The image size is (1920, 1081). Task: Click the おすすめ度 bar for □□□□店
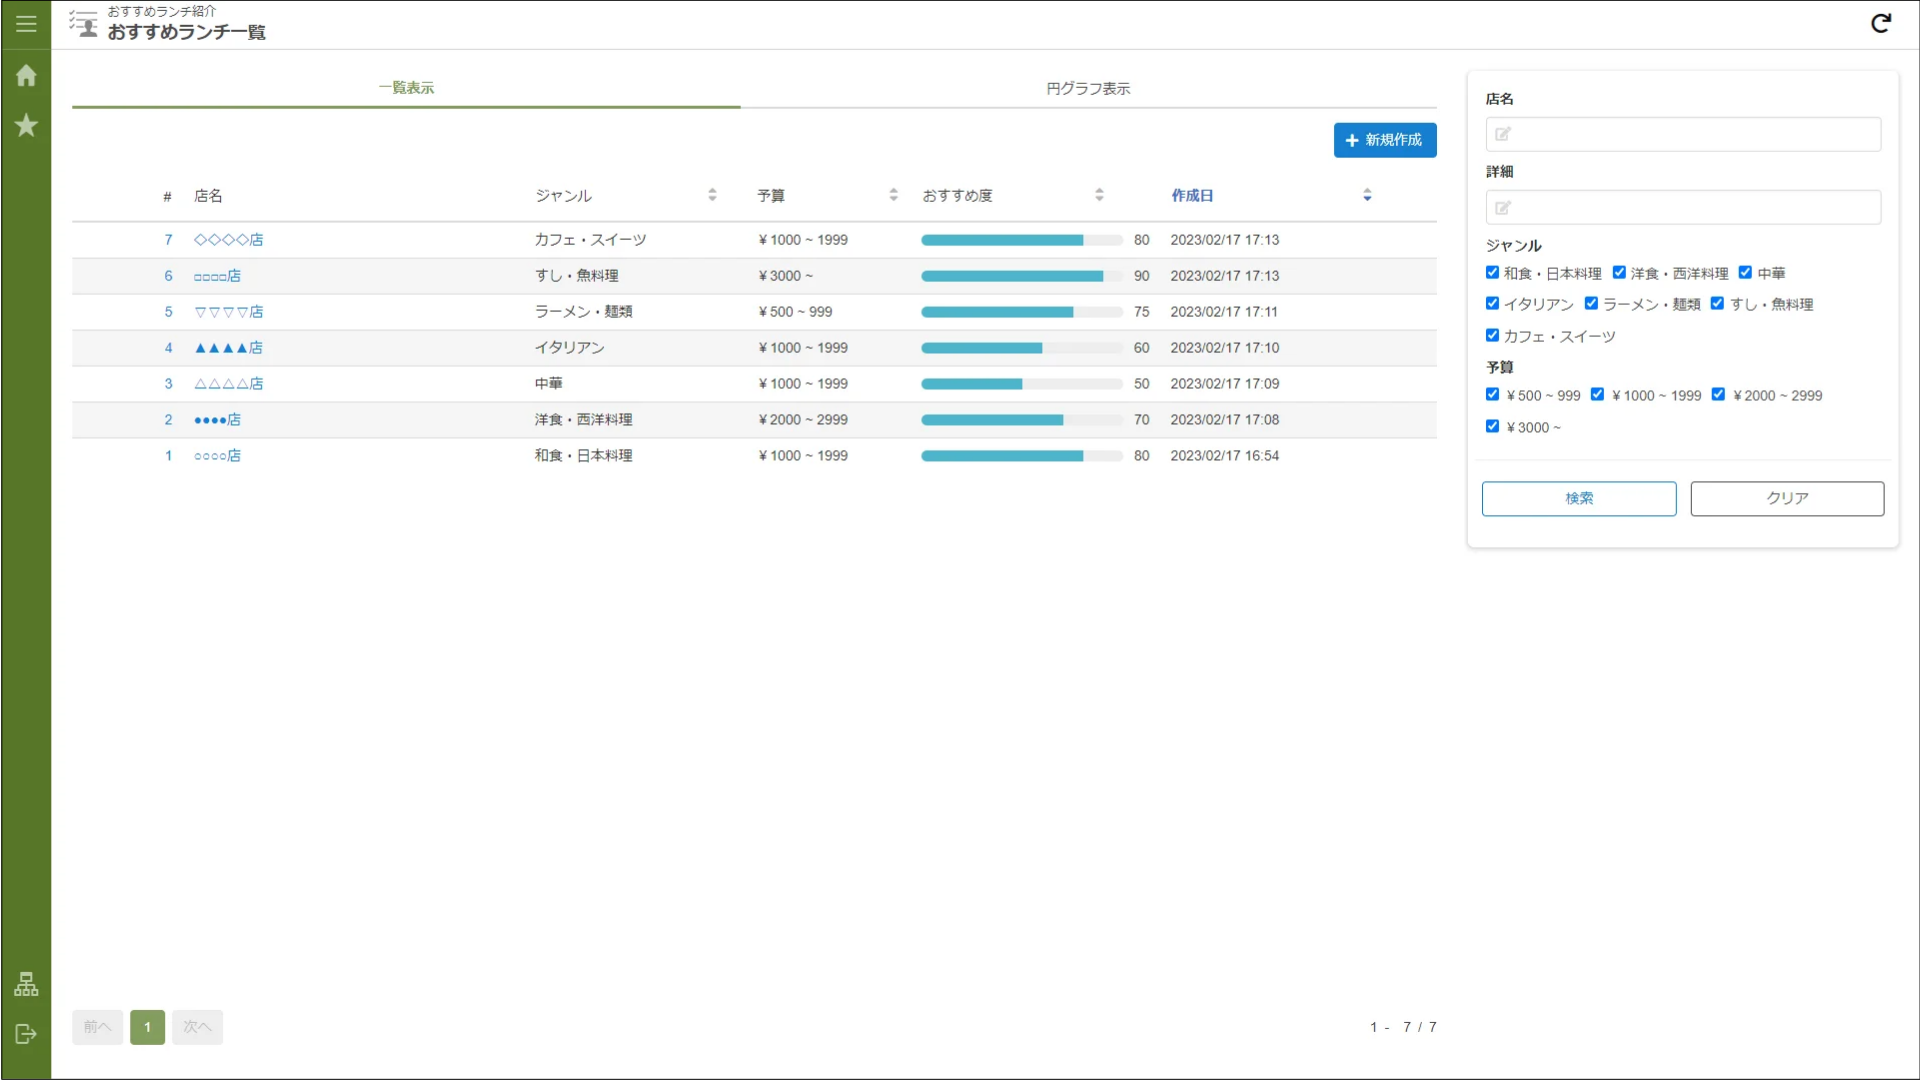pos(1021,276)
